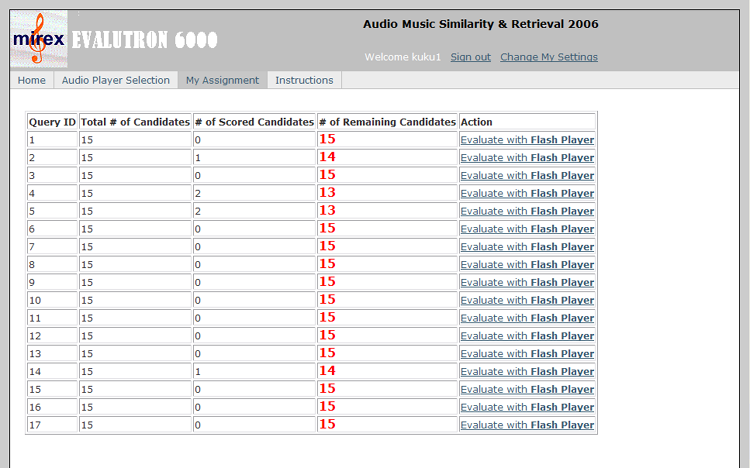The width and height of the screenshot is (750, 468).
Task: Evaluate query 14 with Flash Player
Action: coord(527,371)
